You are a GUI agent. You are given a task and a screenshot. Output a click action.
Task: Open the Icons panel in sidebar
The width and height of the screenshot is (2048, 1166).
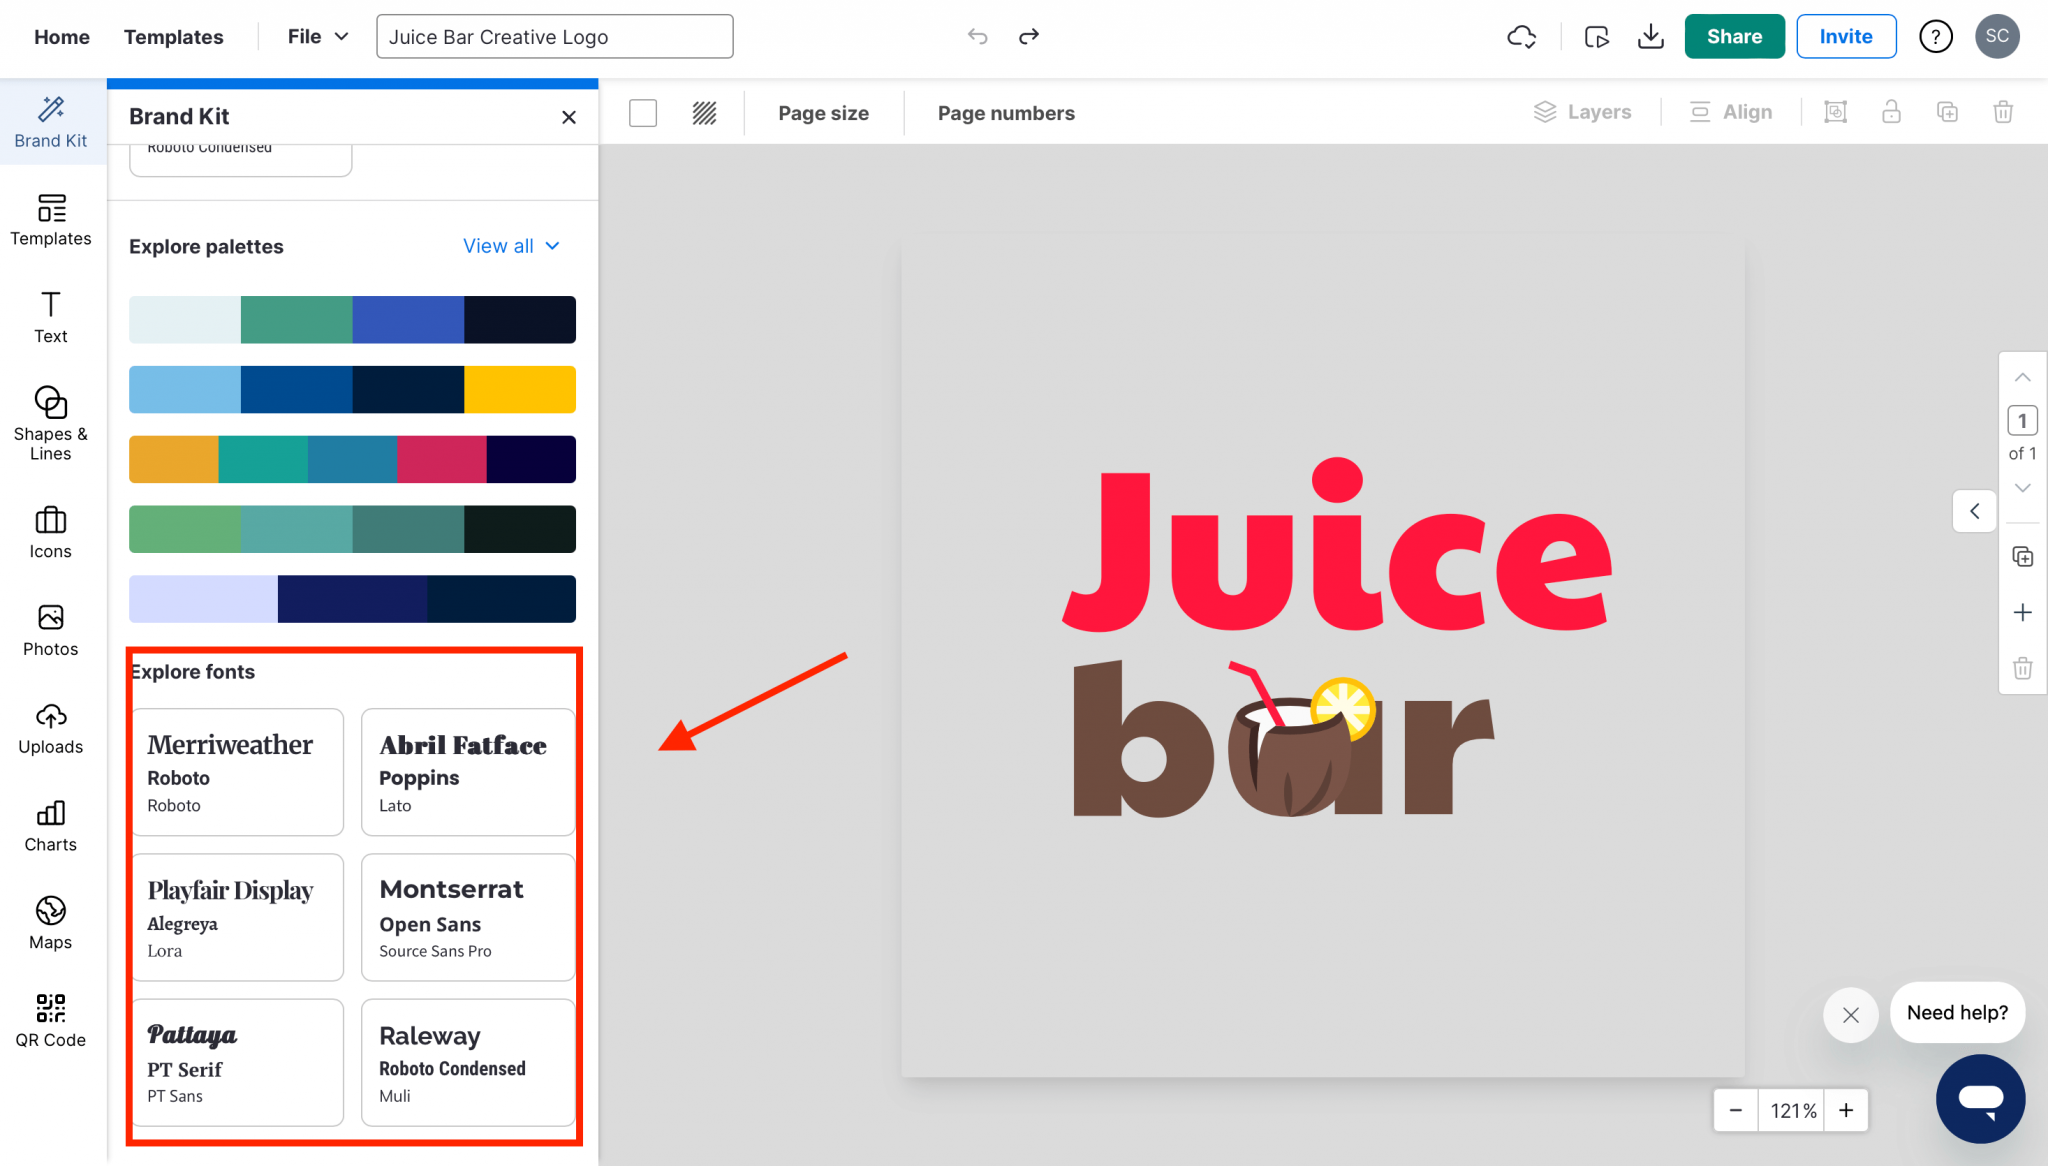(x=50, y=530)
